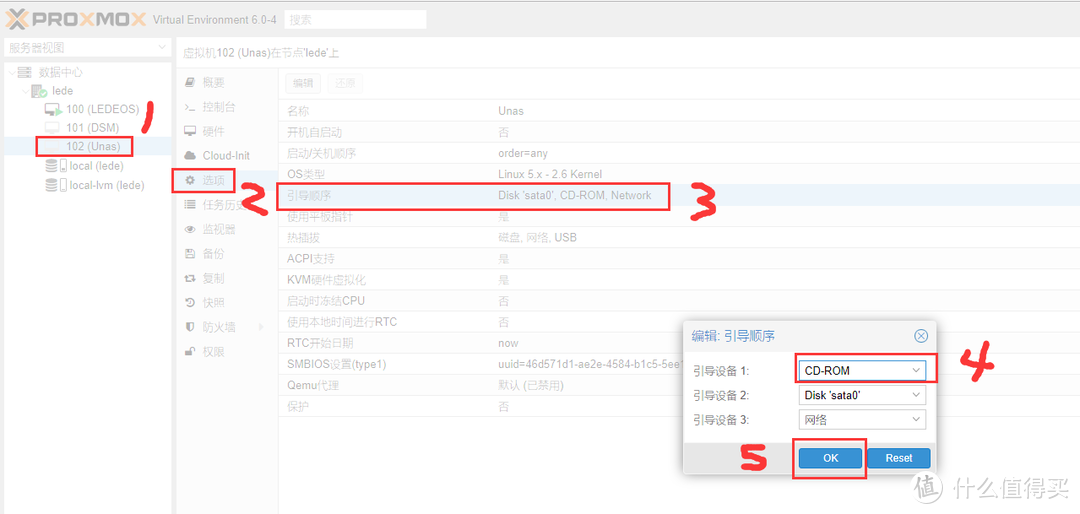Image resolution: width=1080 pixels, height=514 pixels.
Task: Close the 引导顺序 edit dialog
Action: pos(921,336)
